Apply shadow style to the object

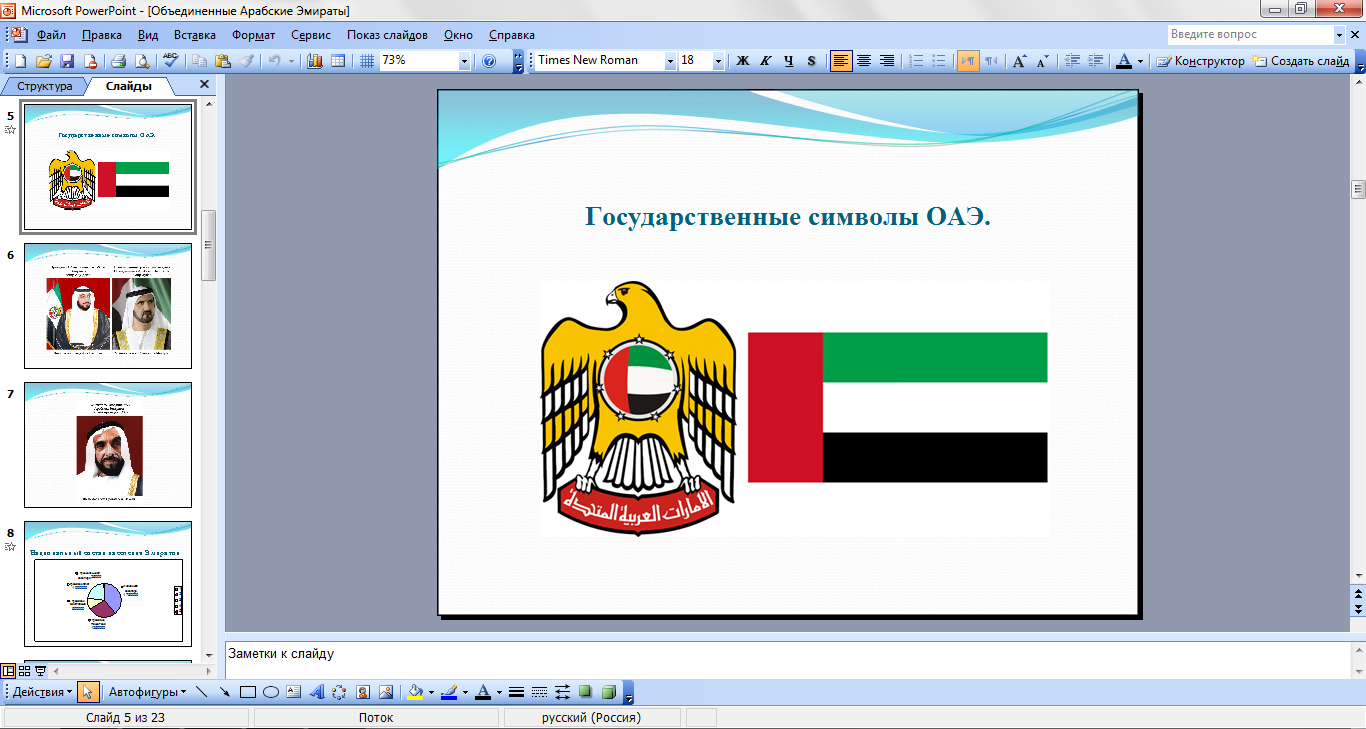(x=586, y=692)
